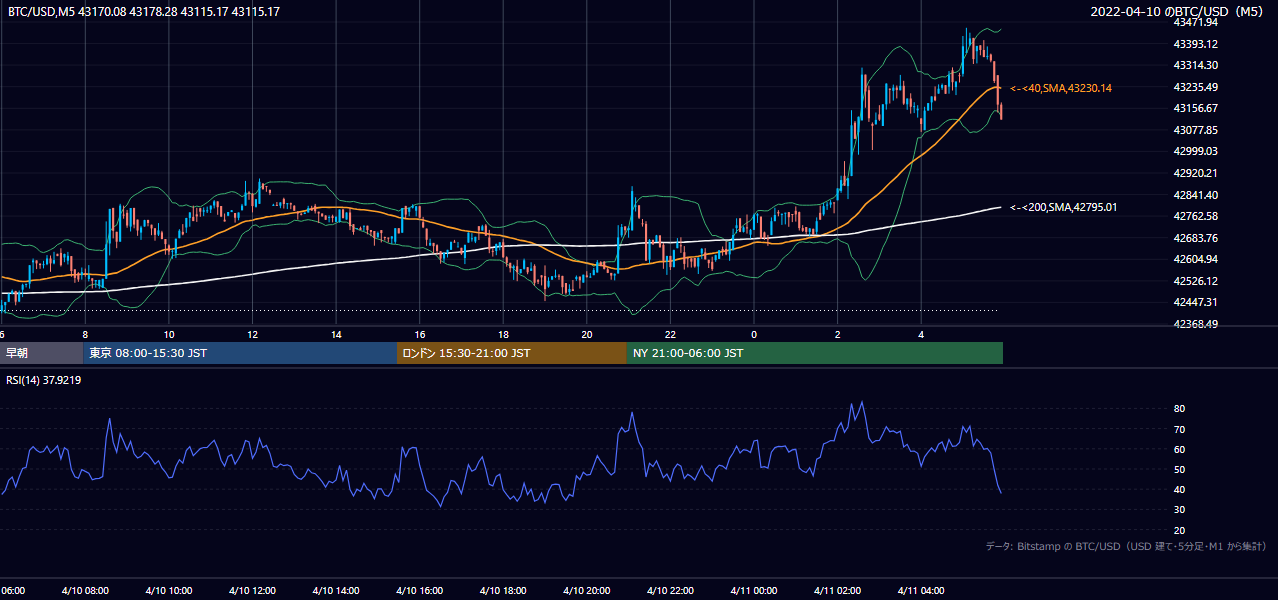Click the bottom axis label 4/10 08:00
Viewport: 1278px width, 600px height.
coord(85,591)
